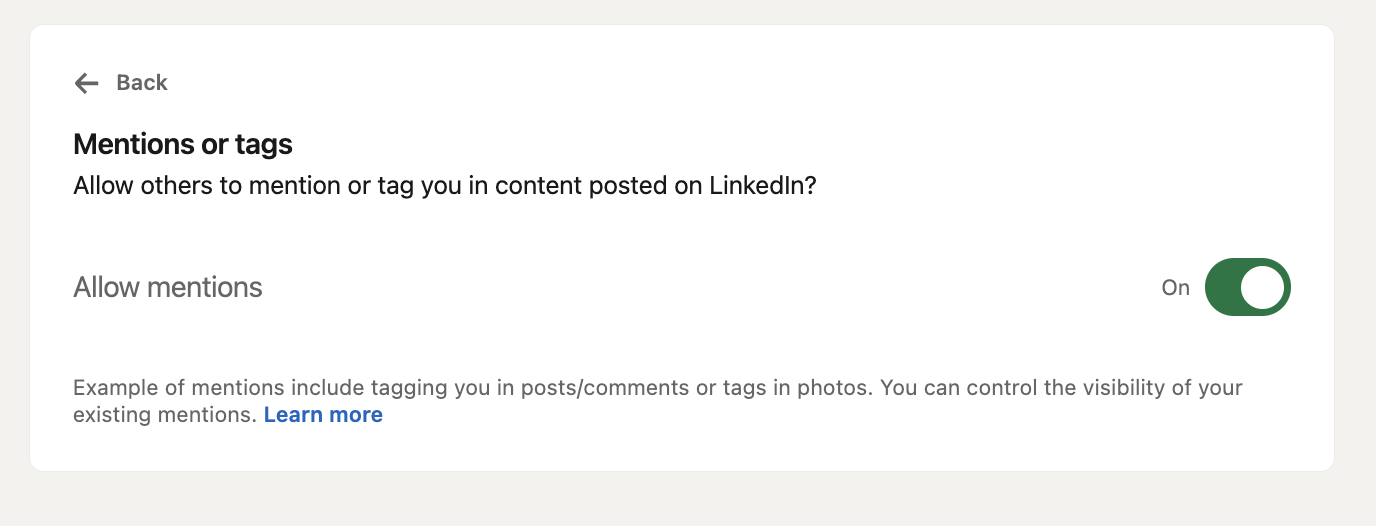Viewport: 1376px width, 526px height.
Task: Open the "Learn more" link
Action: coord(323,415)
